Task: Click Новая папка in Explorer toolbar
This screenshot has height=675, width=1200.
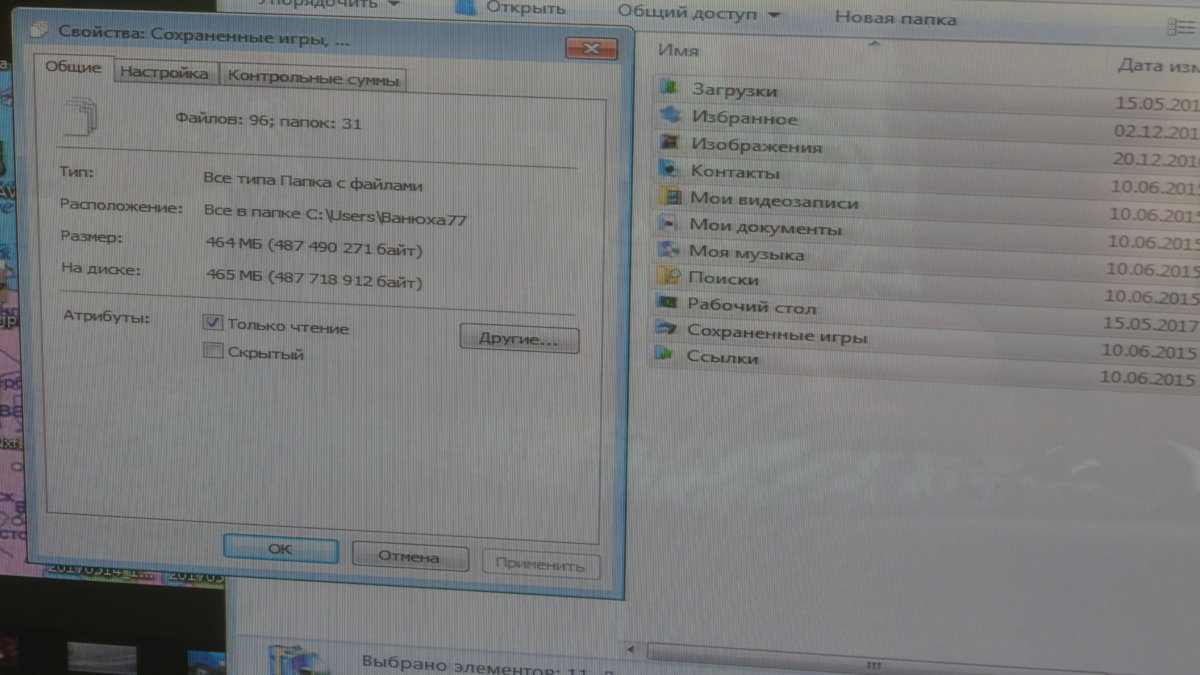Action: [895, 18]
